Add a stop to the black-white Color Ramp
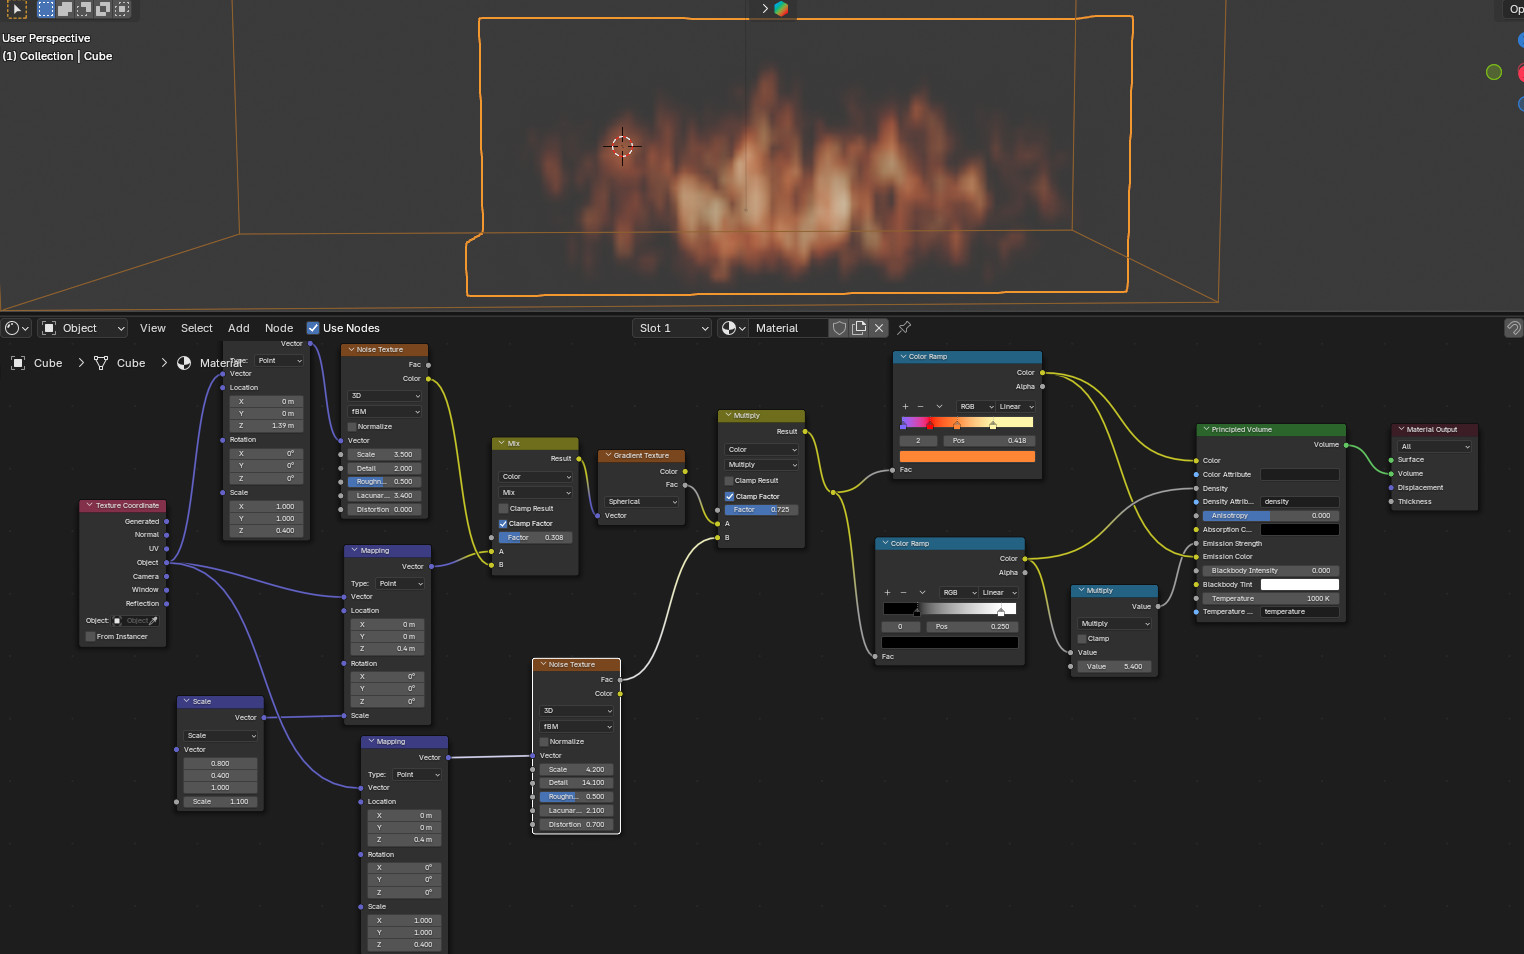The image size is (1524, 954). pyautogui.click(x=887, y=593)
